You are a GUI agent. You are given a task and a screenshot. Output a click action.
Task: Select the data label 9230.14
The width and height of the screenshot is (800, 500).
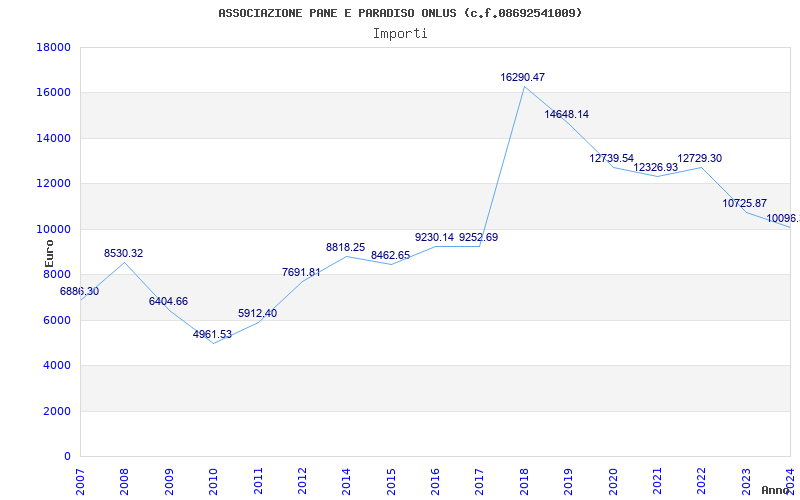click(434, 237)
